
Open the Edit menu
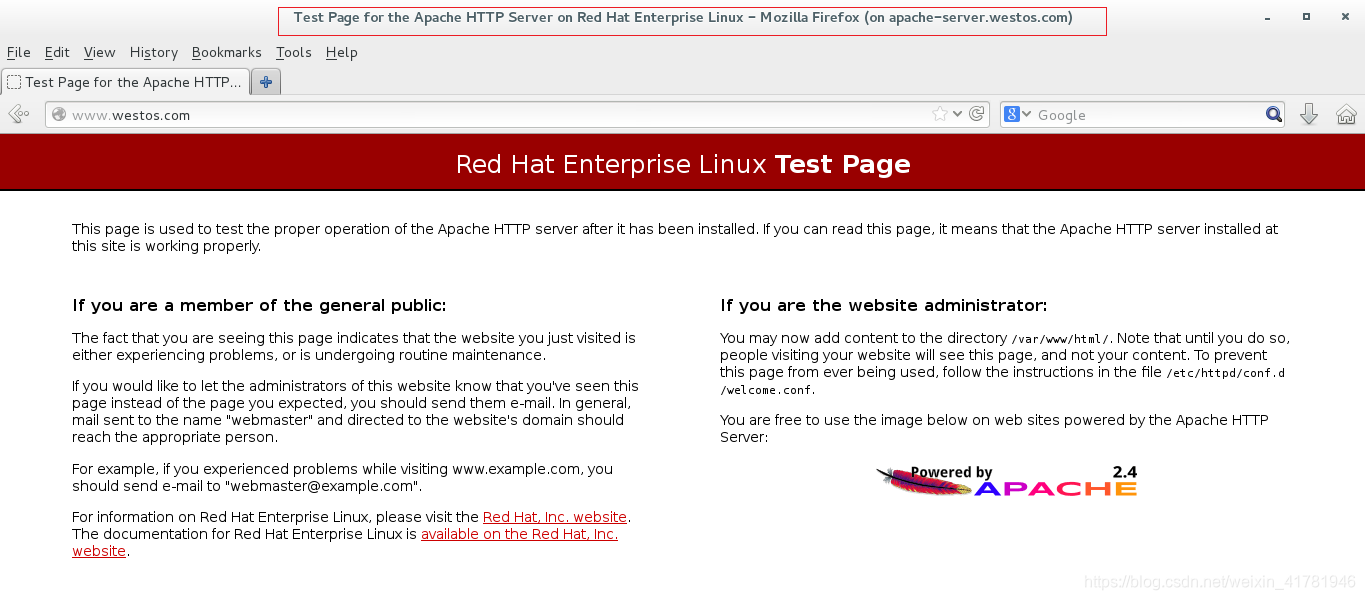click(57, 52)
